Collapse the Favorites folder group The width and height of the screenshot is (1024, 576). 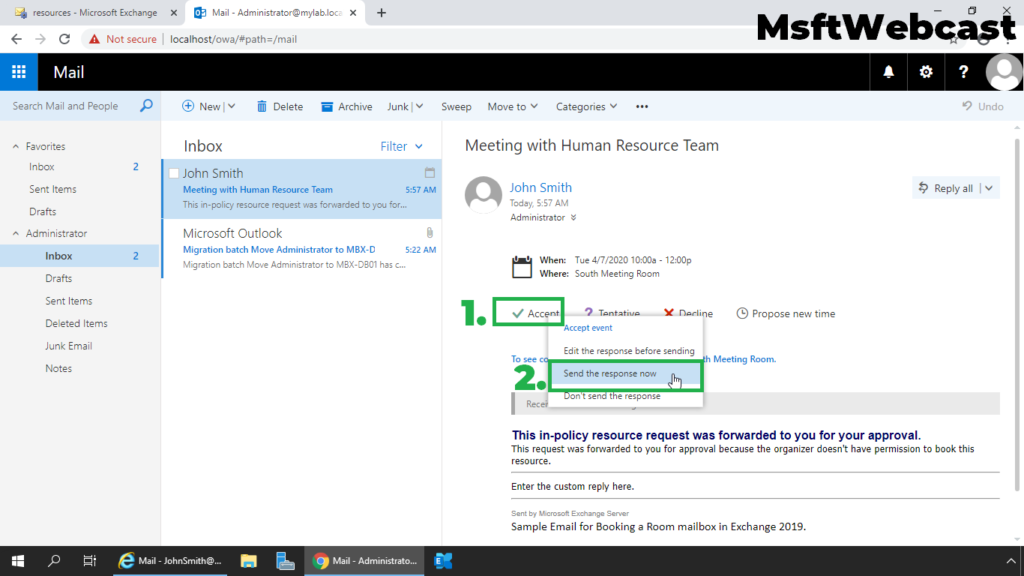(x=16, y=146)
